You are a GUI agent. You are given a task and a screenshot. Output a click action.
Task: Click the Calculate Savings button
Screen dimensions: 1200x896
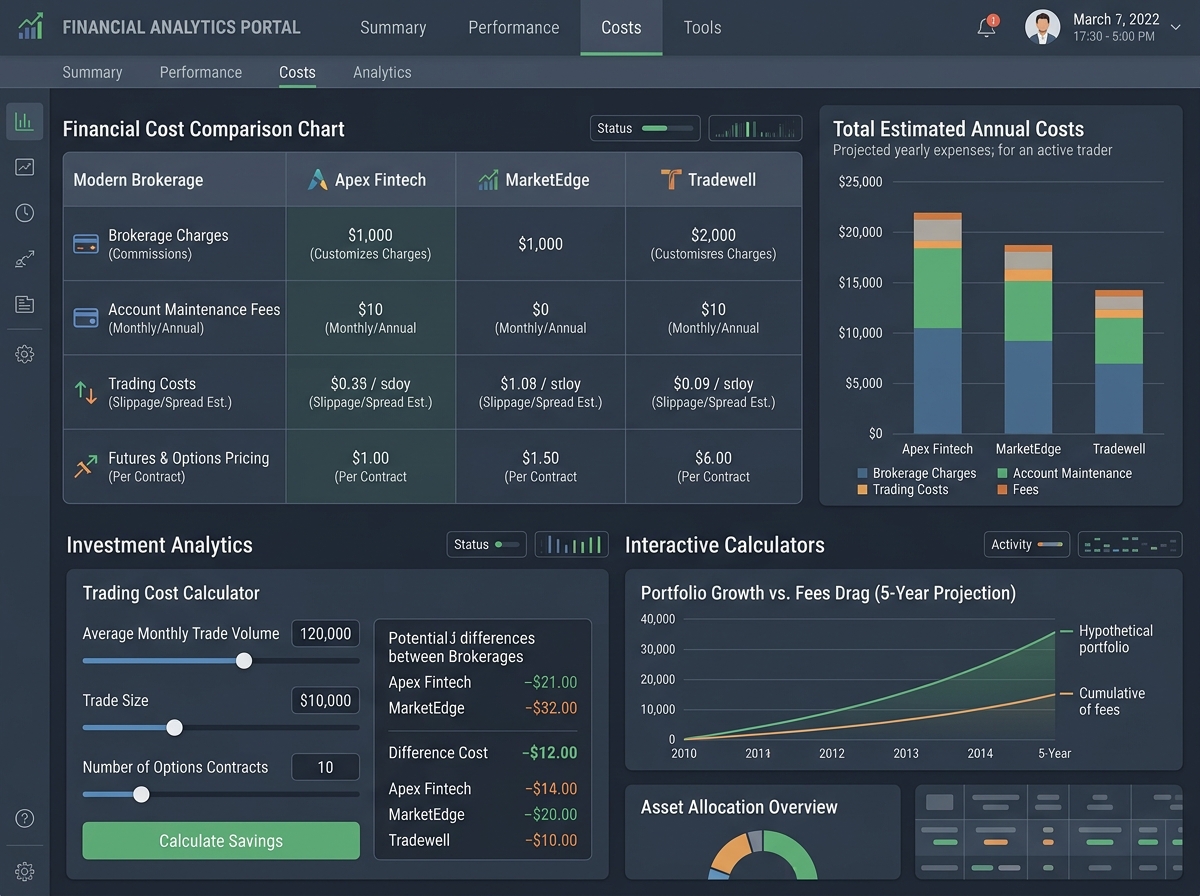click(221, 841)
